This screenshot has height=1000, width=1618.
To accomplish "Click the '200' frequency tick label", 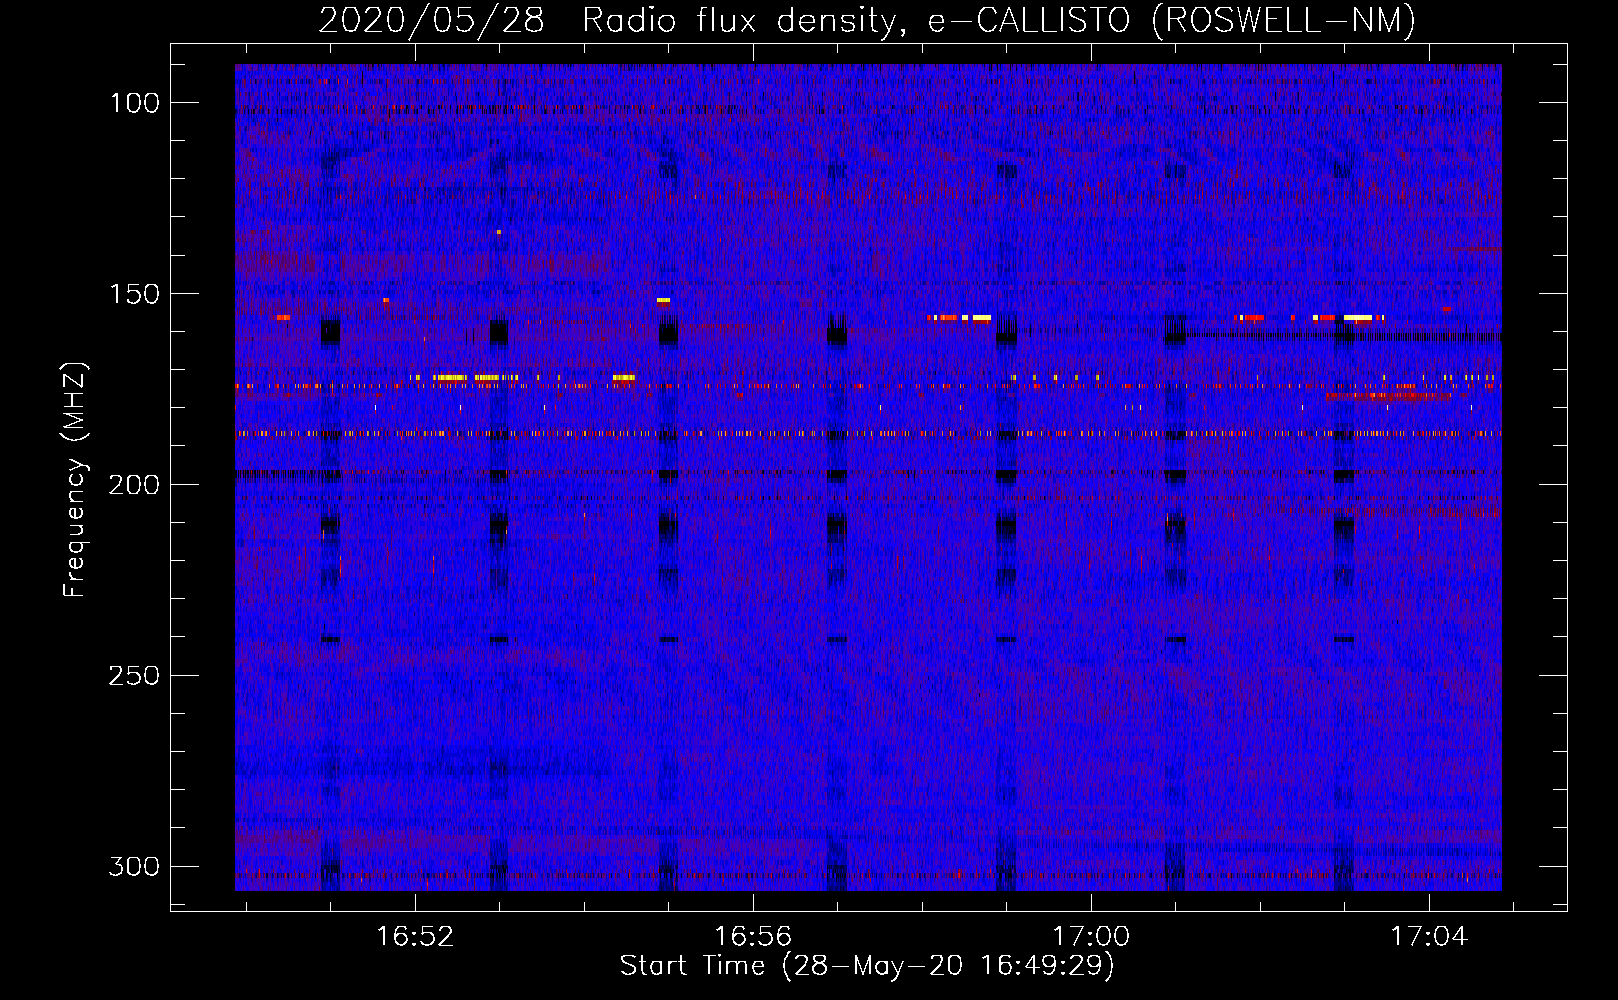I will click(x=134, y=485).
